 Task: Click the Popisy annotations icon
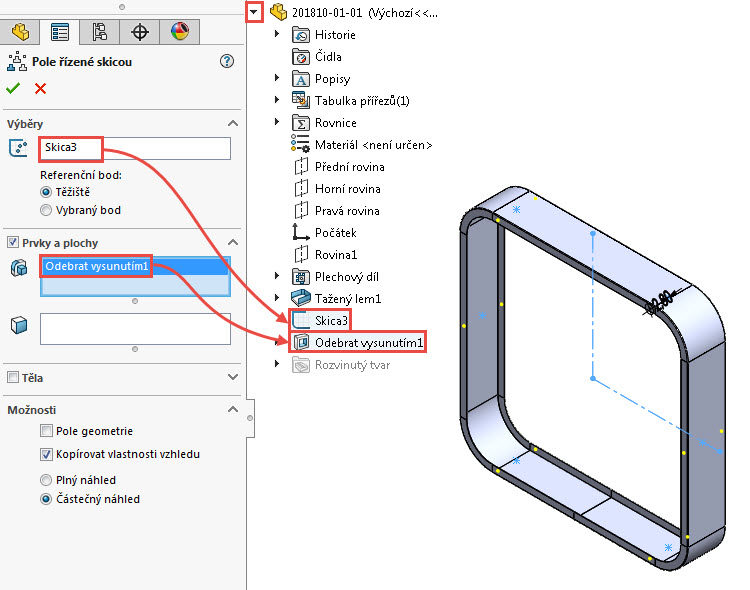coord(301,79)
